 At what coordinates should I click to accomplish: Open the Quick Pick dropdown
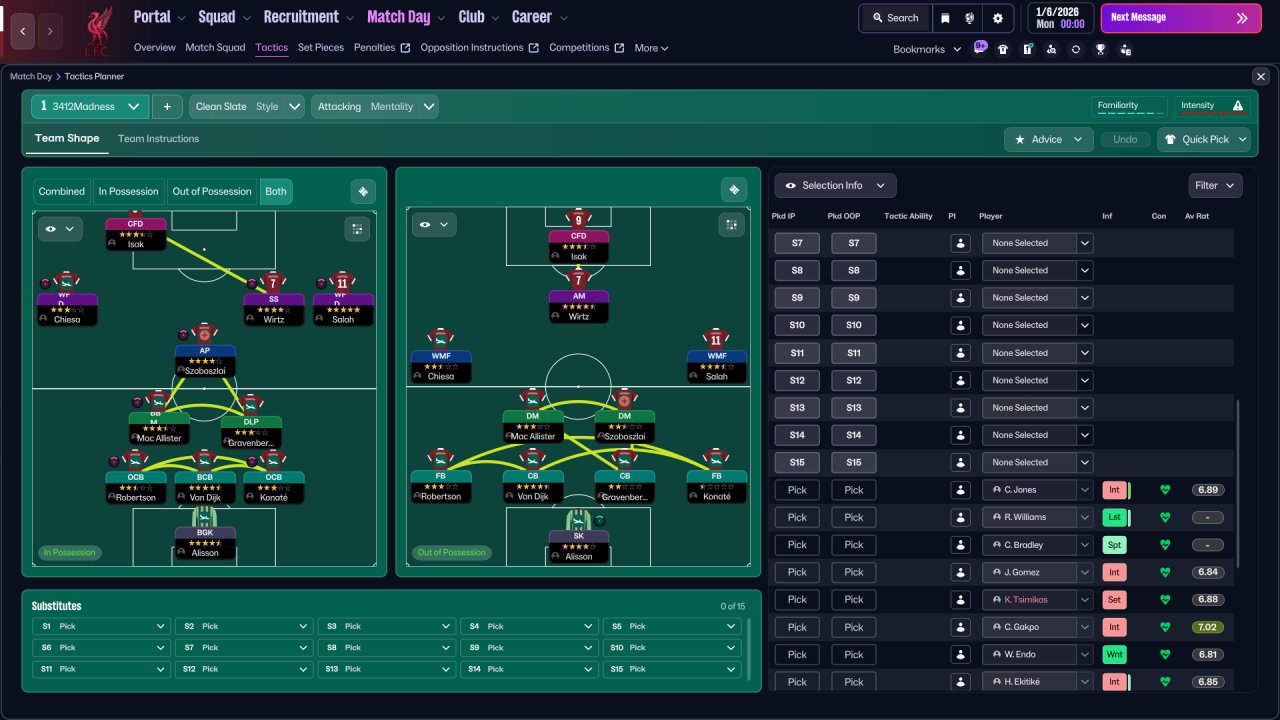(1204, 139)
